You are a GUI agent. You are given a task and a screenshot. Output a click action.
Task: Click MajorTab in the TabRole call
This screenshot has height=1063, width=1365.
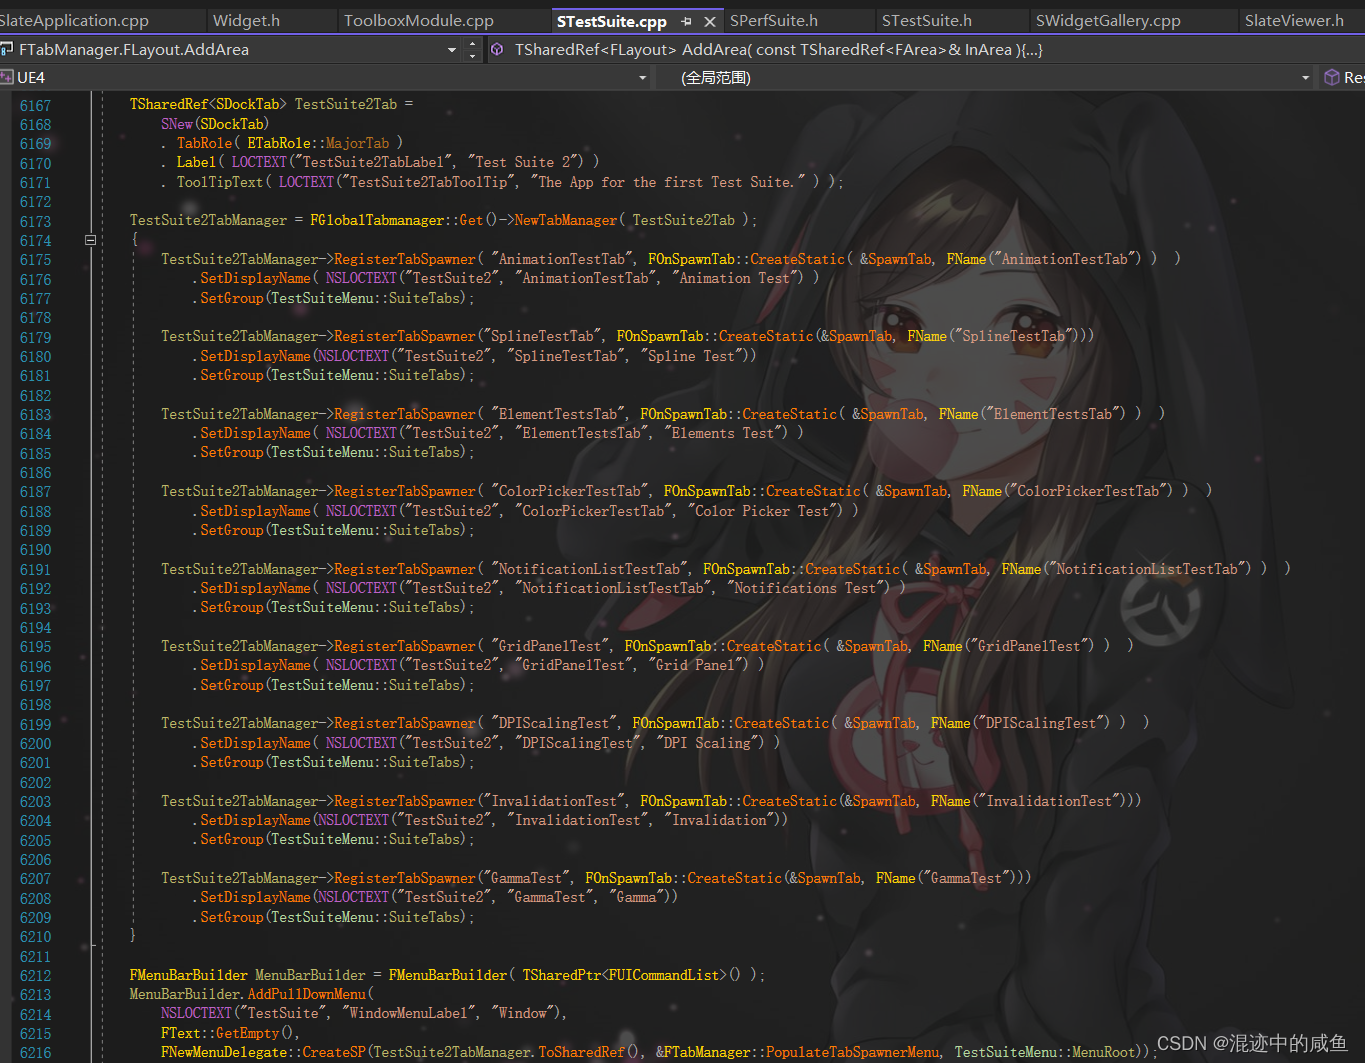tap(357, 143)
